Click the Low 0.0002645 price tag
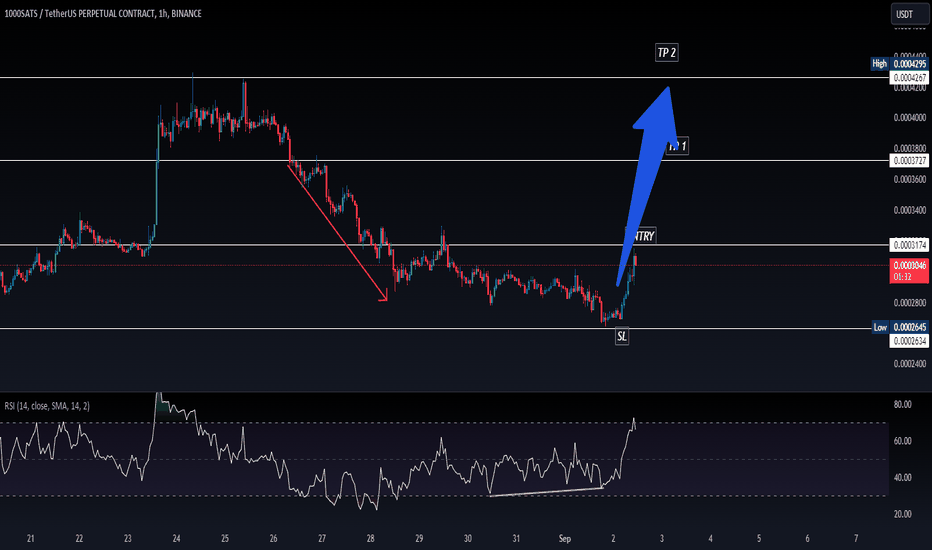 point(900,327)
